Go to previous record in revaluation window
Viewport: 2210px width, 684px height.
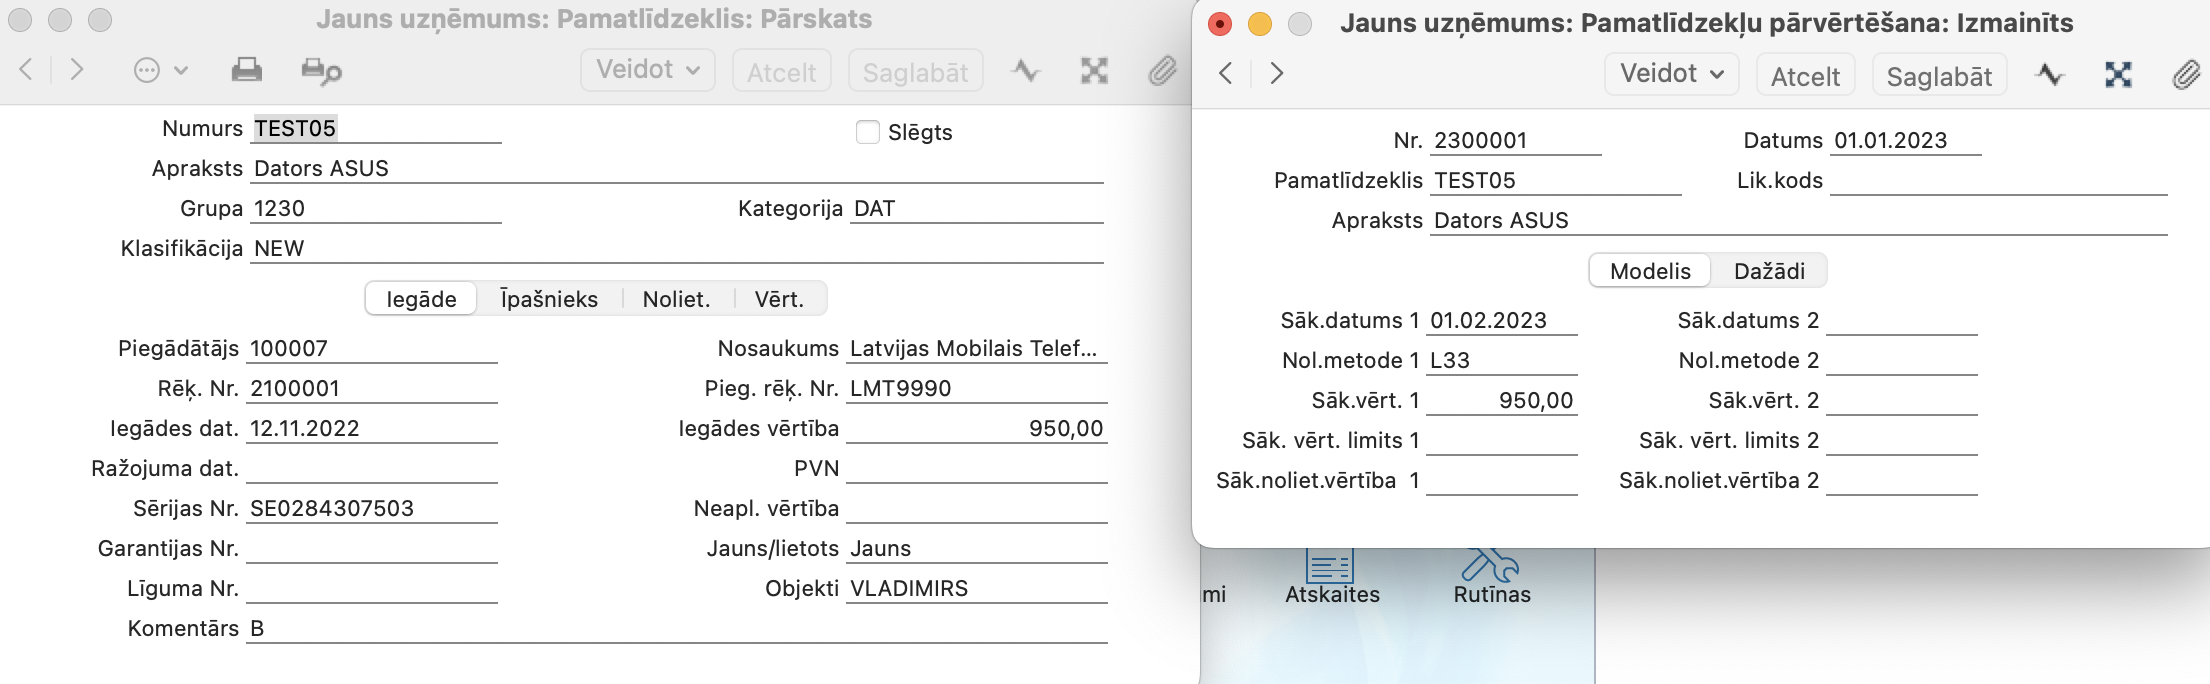coord(1226,74)
